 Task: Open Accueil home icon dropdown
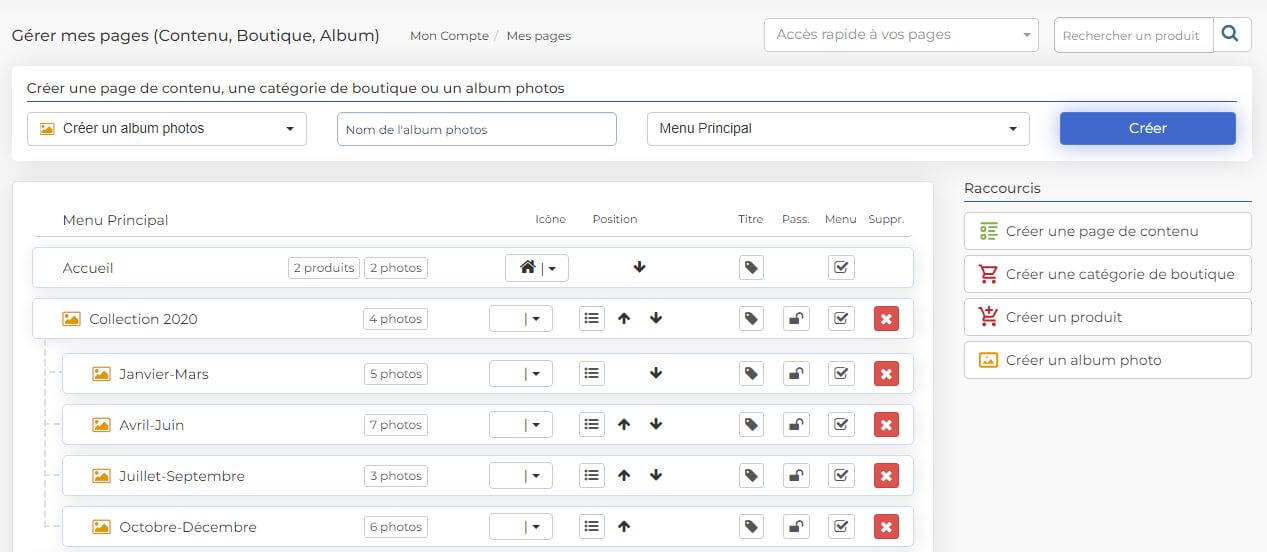point(537,268)
